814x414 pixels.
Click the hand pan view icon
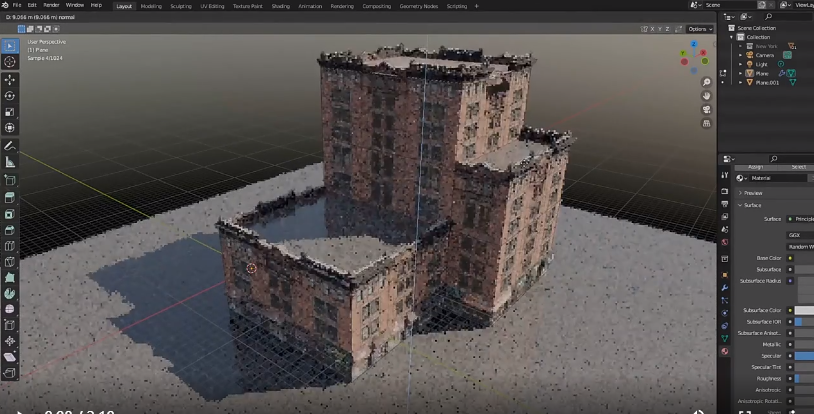[707, 96]
